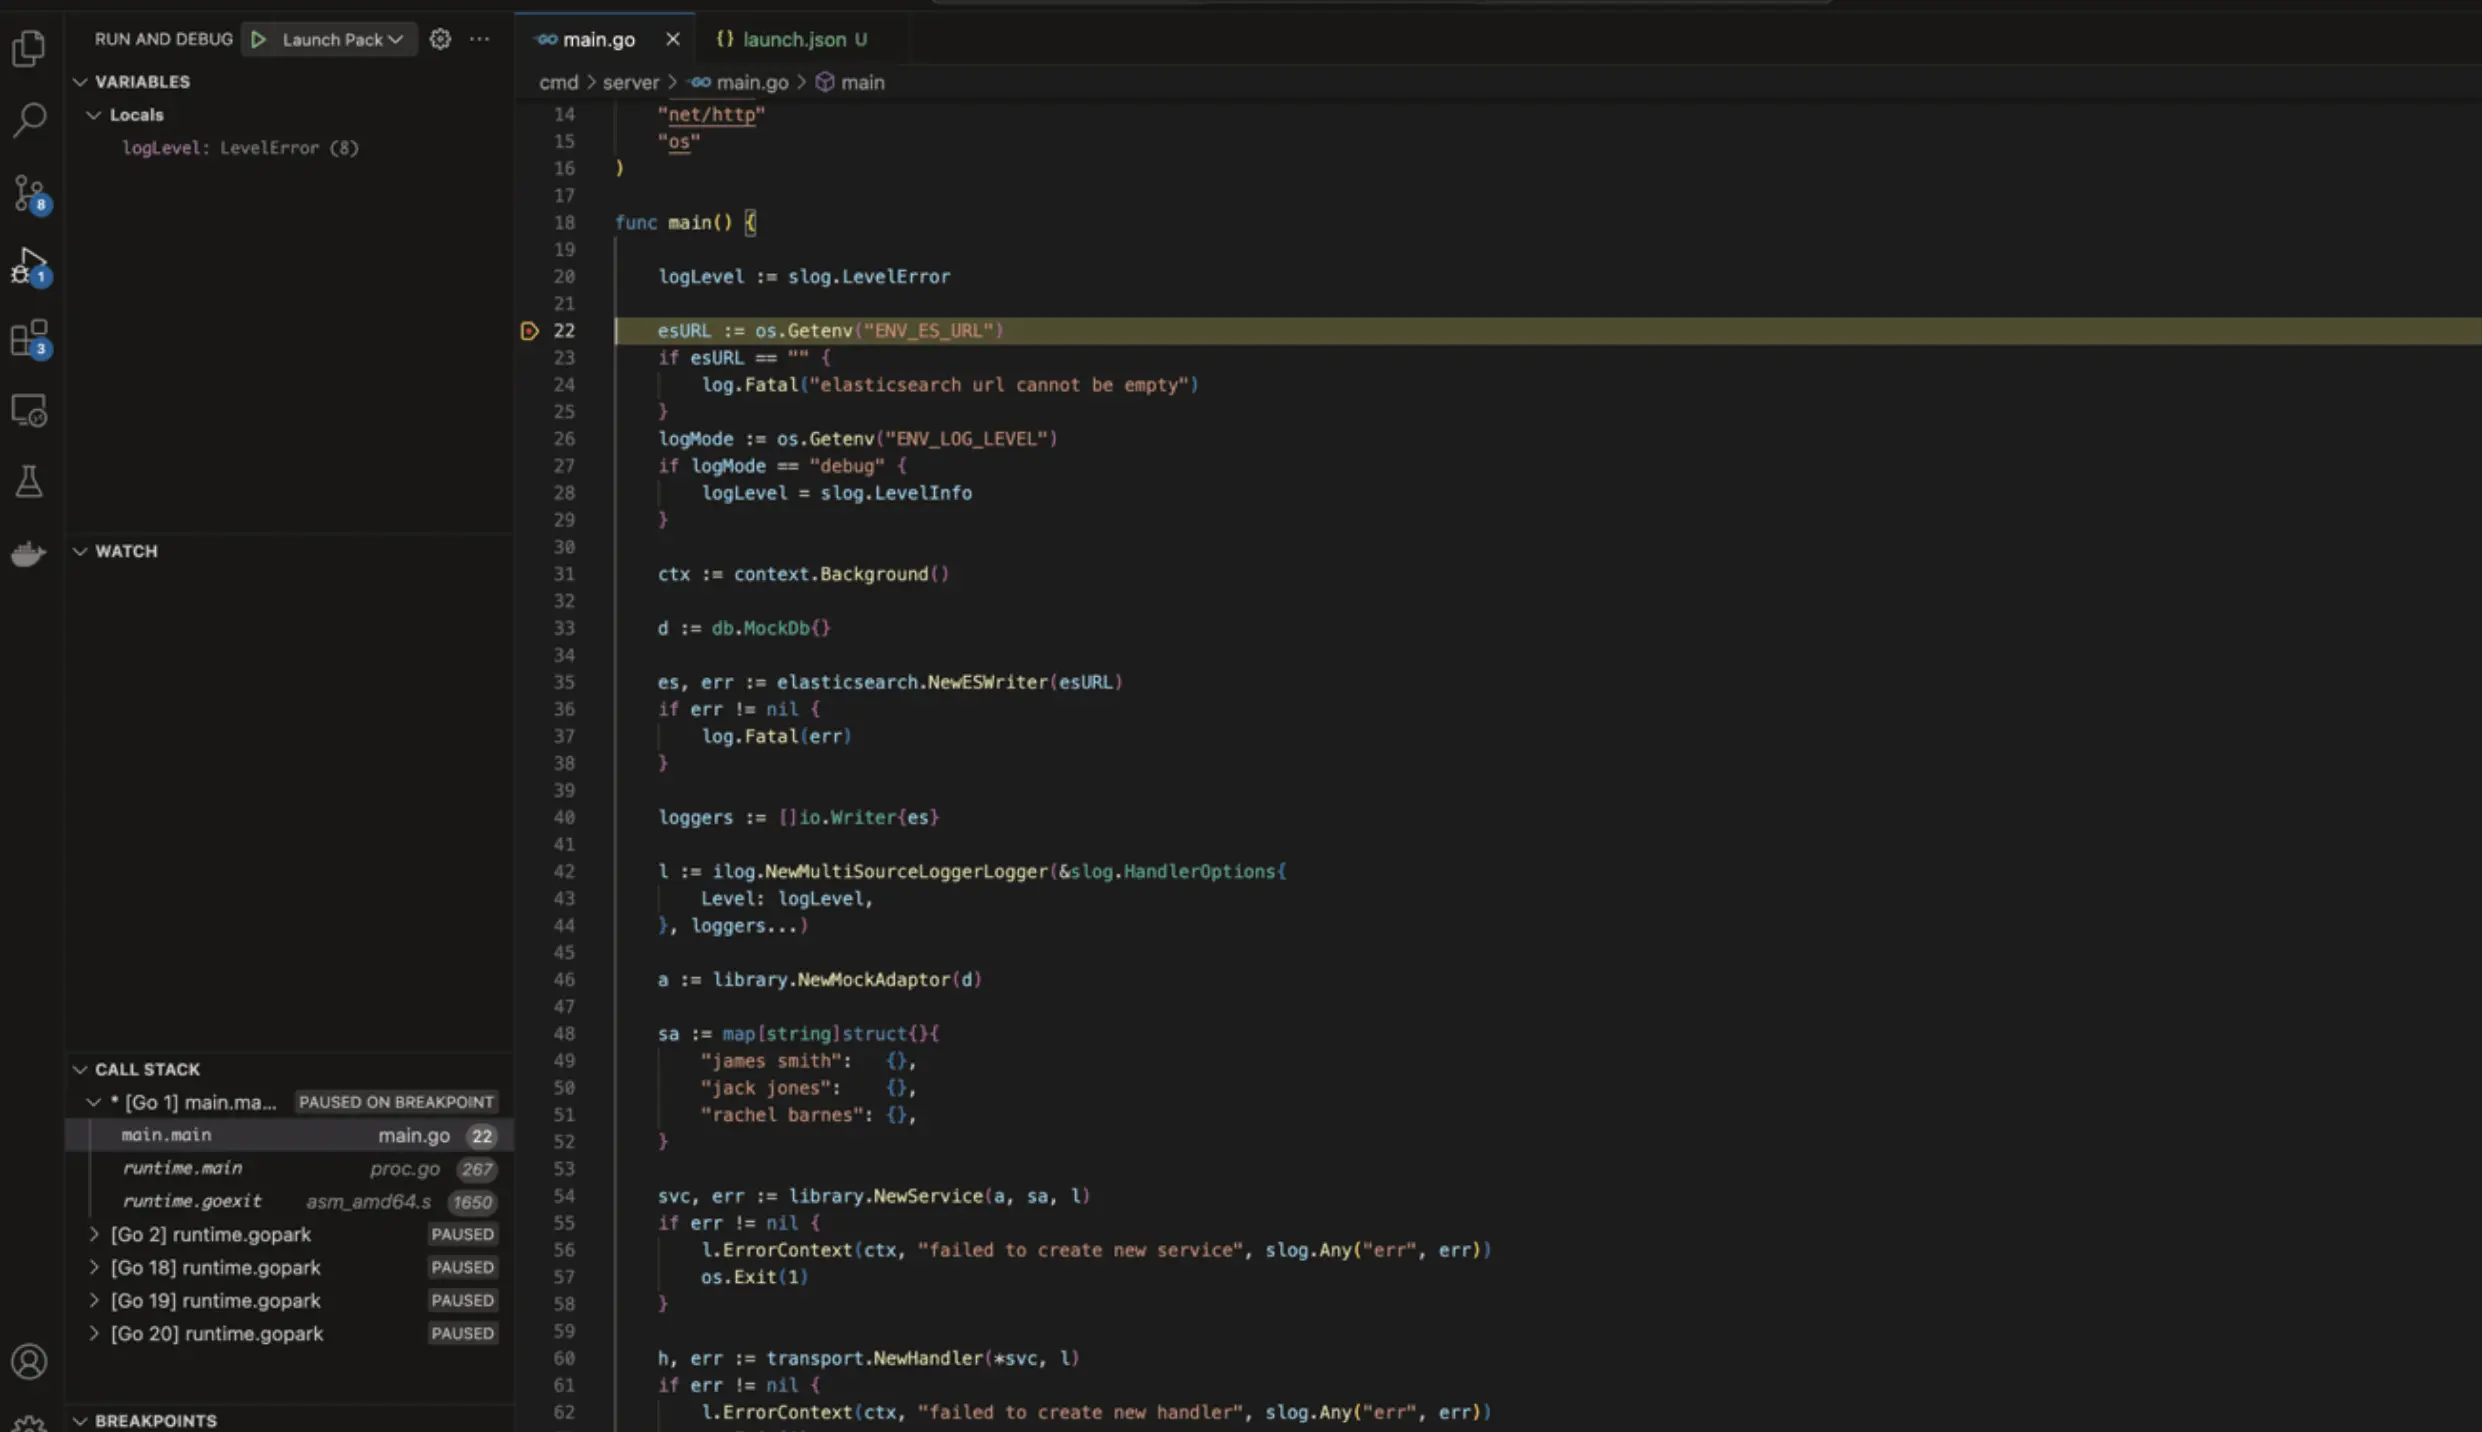Open Run and Debug view icon

coord(30,266)
